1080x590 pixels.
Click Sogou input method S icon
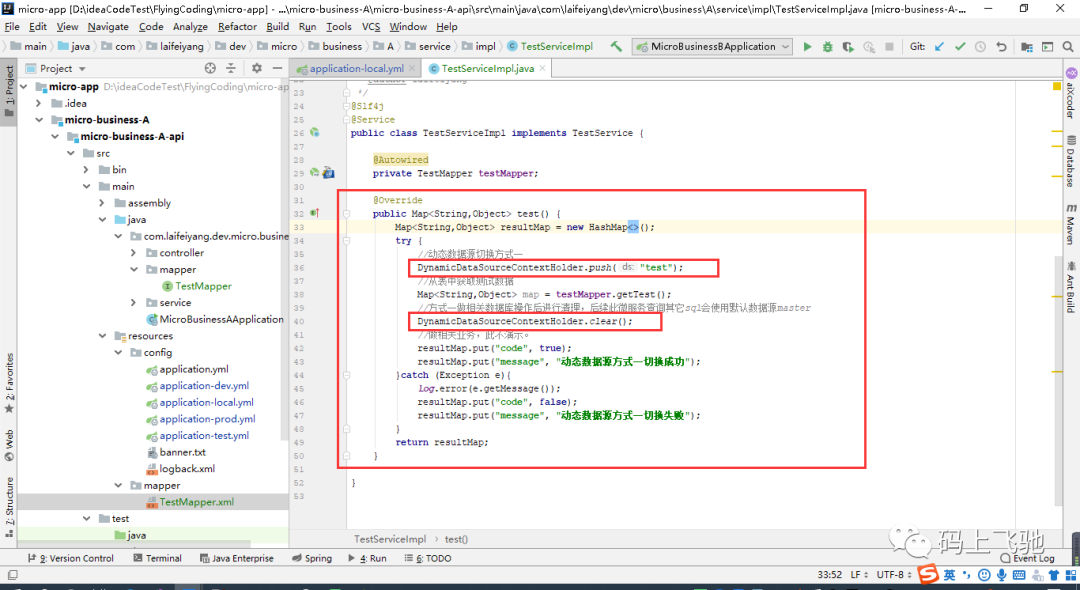pos(930,574)
